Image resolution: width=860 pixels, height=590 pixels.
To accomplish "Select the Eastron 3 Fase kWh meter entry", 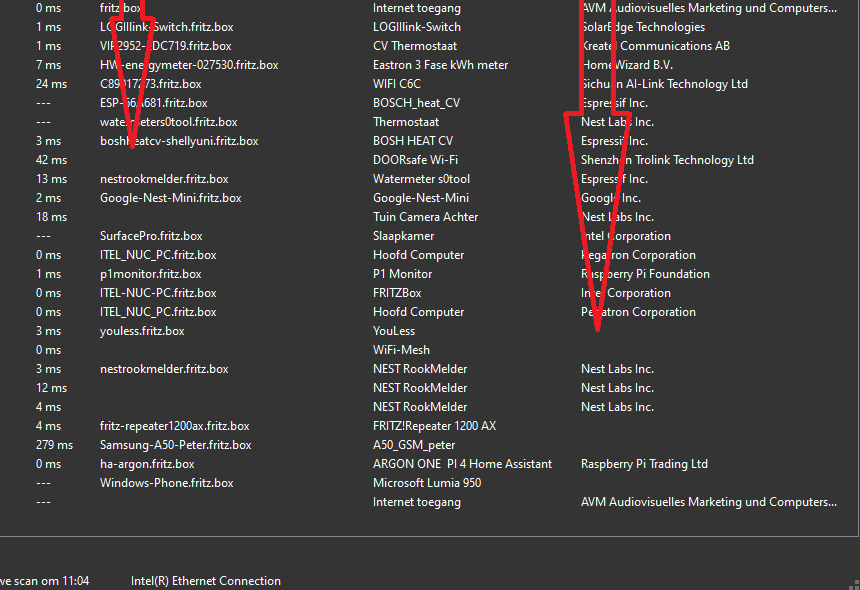I will pos(440,65).
